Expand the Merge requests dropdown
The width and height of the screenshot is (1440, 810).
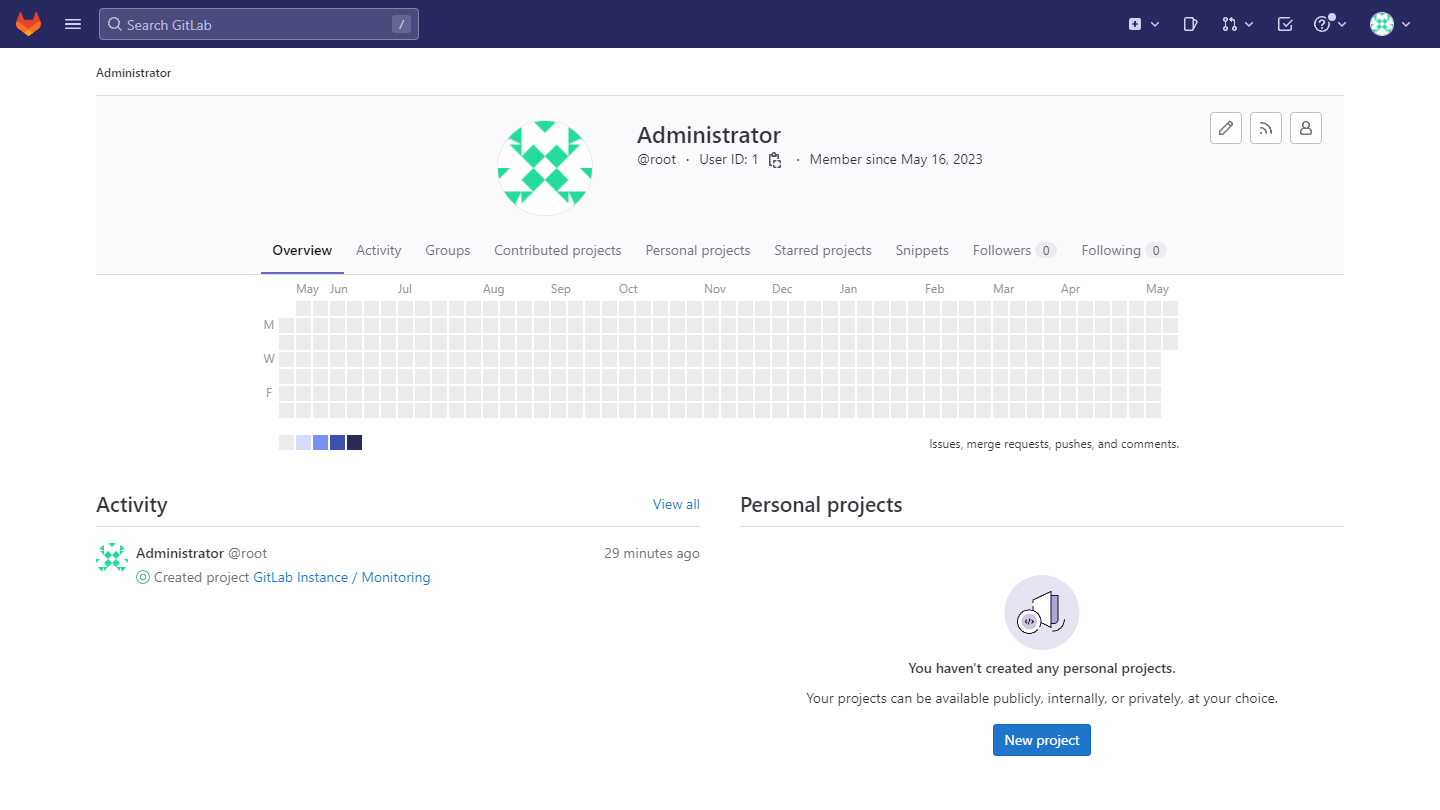pos(1238,24)
